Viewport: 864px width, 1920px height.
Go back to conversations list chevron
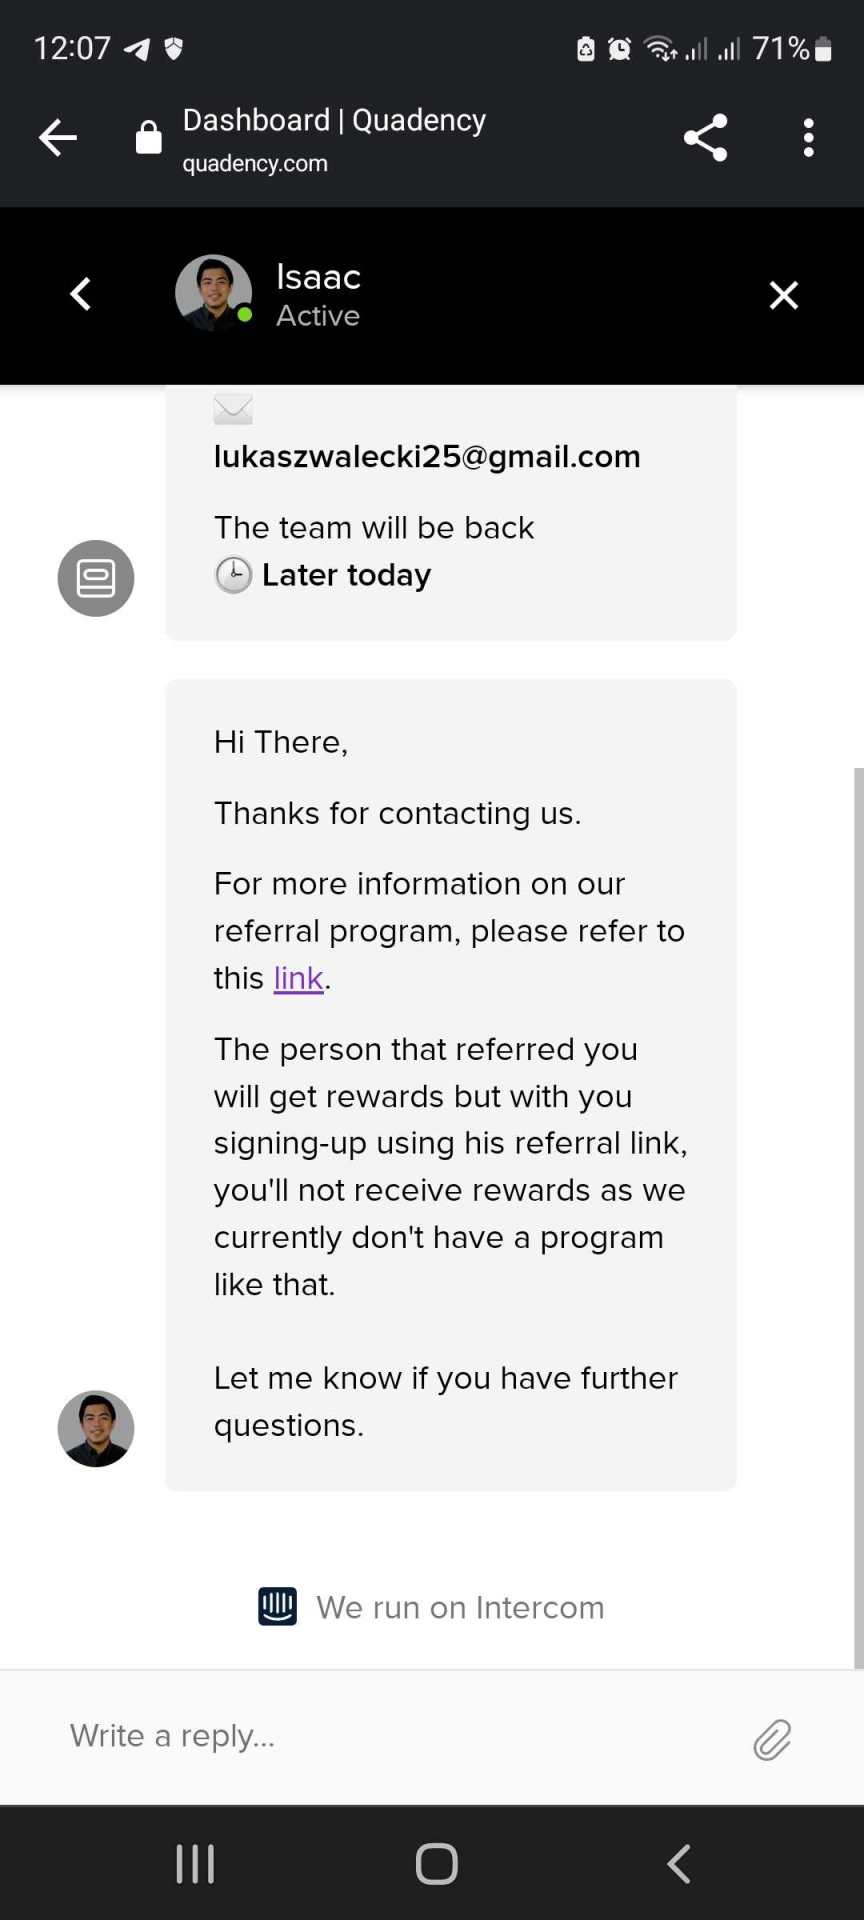(81, 294)
